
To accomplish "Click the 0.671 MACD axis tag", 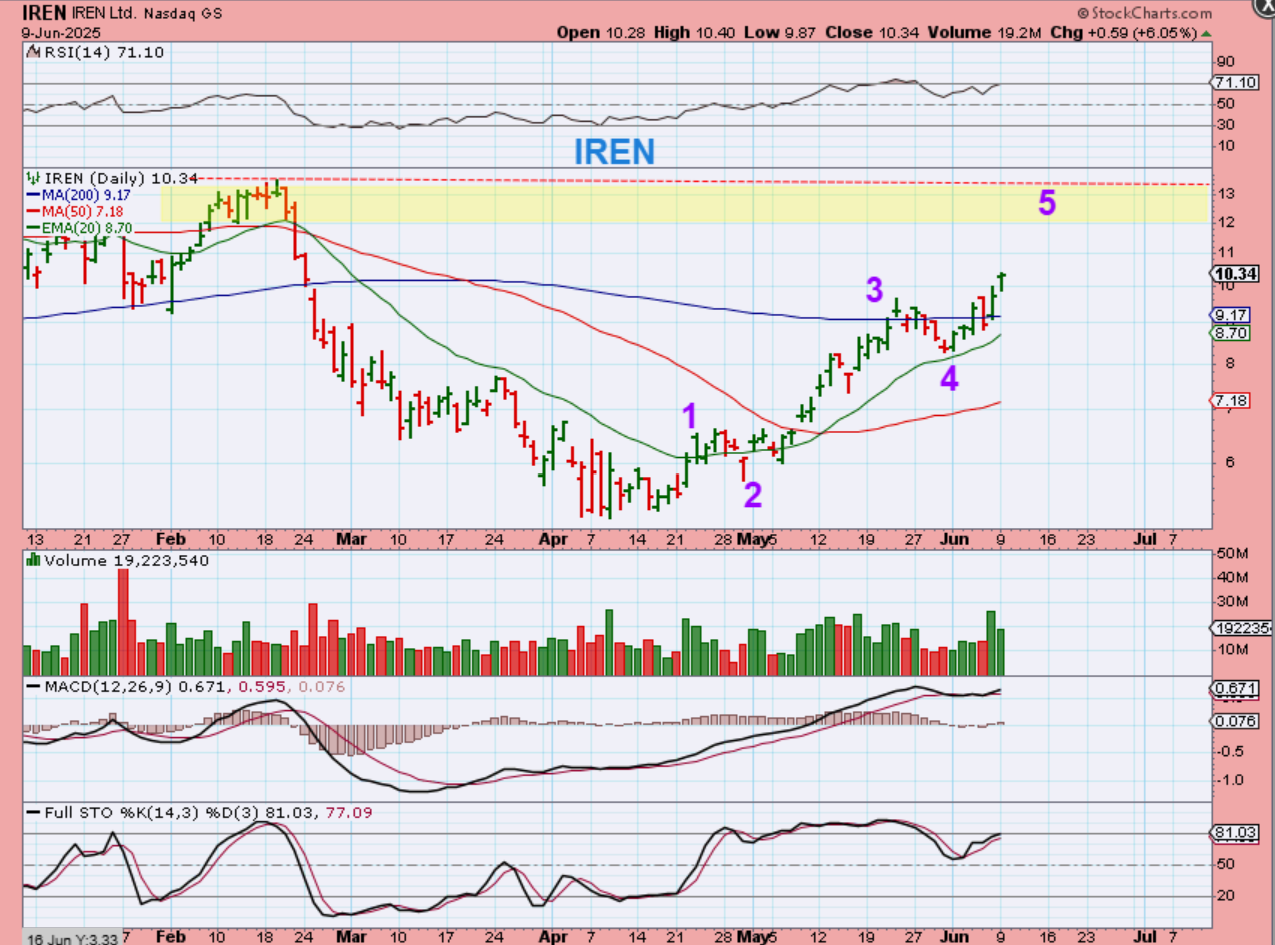I will pos(1233,689).
